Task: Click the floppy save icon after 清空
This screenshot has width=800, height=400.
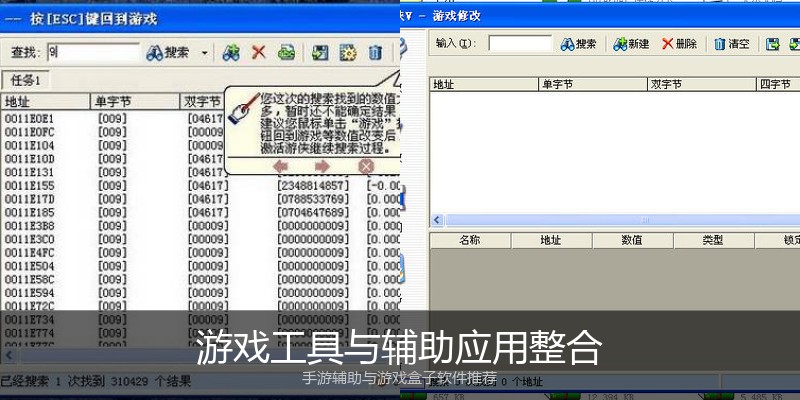Action: 773,44
